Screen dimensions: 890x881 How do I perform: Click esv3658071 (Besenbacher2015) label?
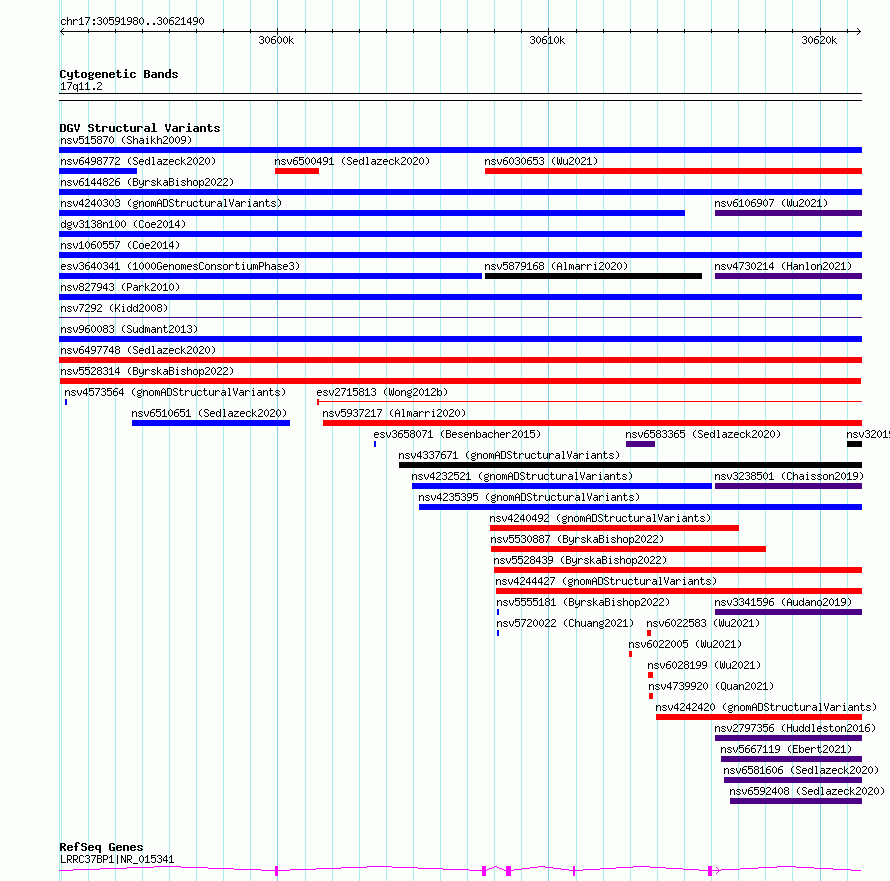click(x=457, y=434)
